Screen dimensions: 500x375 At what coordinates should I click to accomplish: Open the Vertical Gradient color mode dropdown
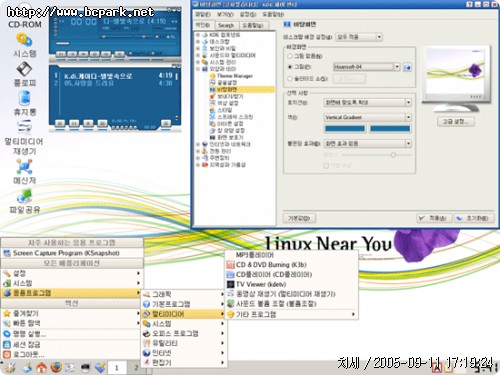368,117
